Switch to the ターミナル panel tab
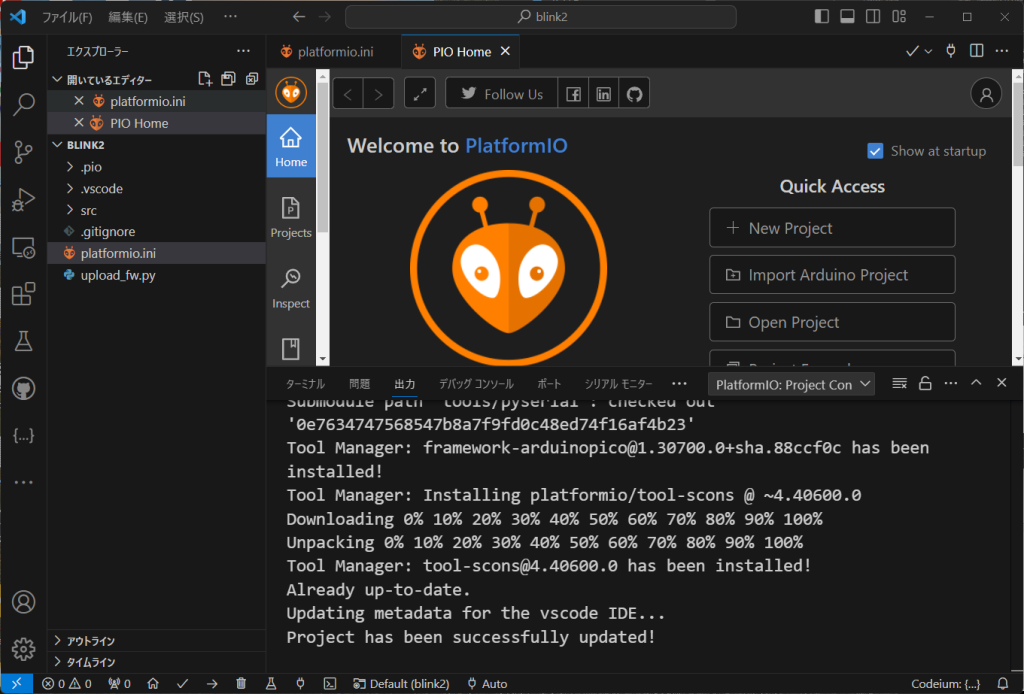 (x=305, y=384)
